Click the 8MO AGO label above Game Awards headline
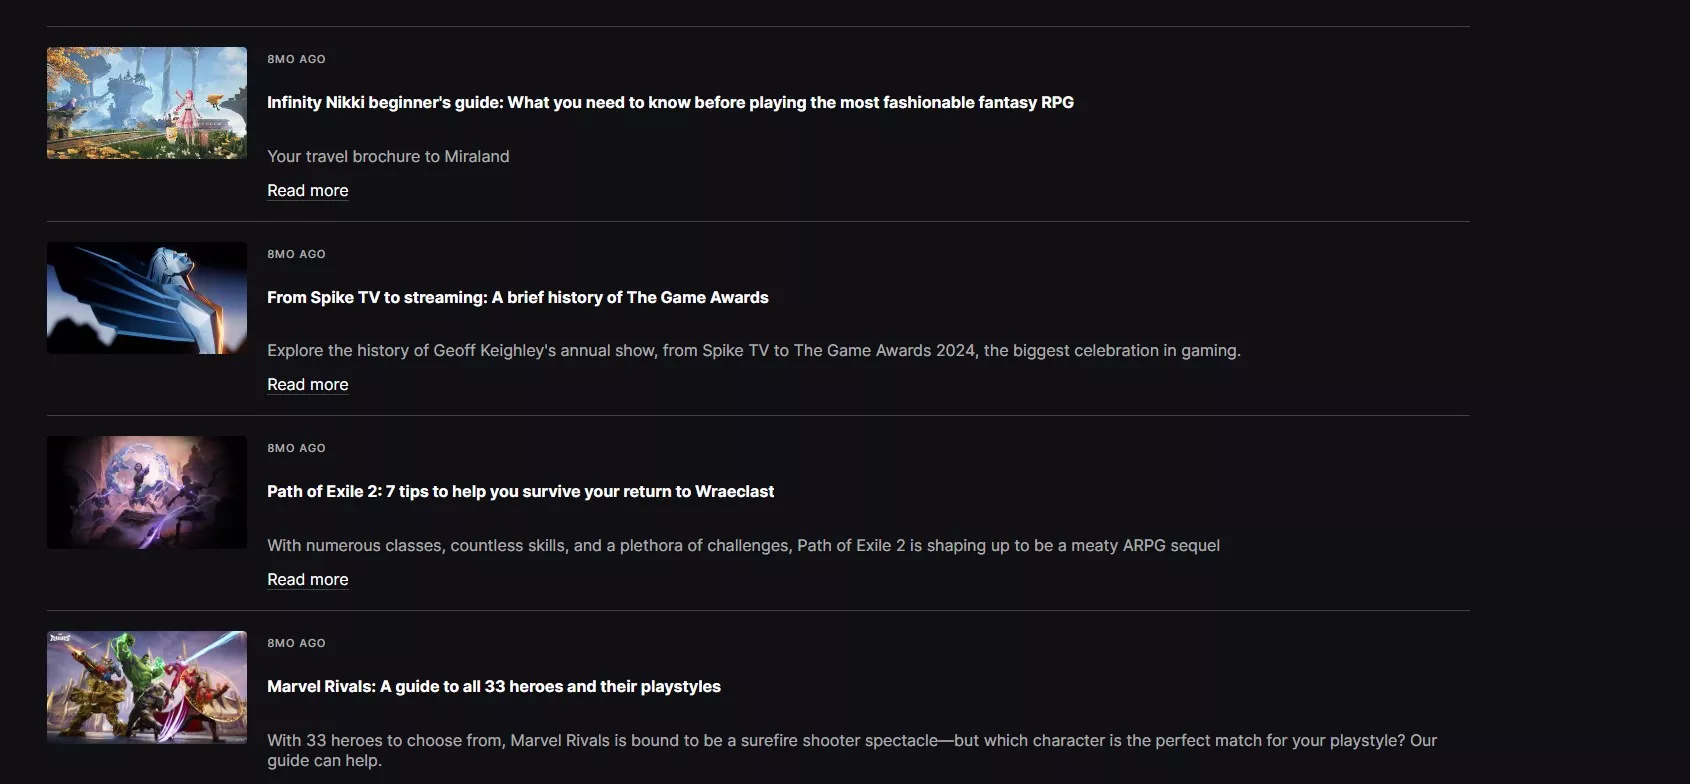The image size is (1690, 784). pyautogui.click(x=296, y=254)
